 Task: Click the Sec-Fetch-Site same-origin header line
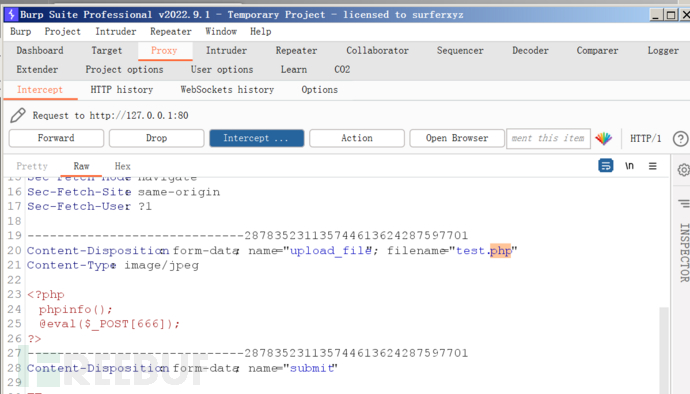(123, 192)
